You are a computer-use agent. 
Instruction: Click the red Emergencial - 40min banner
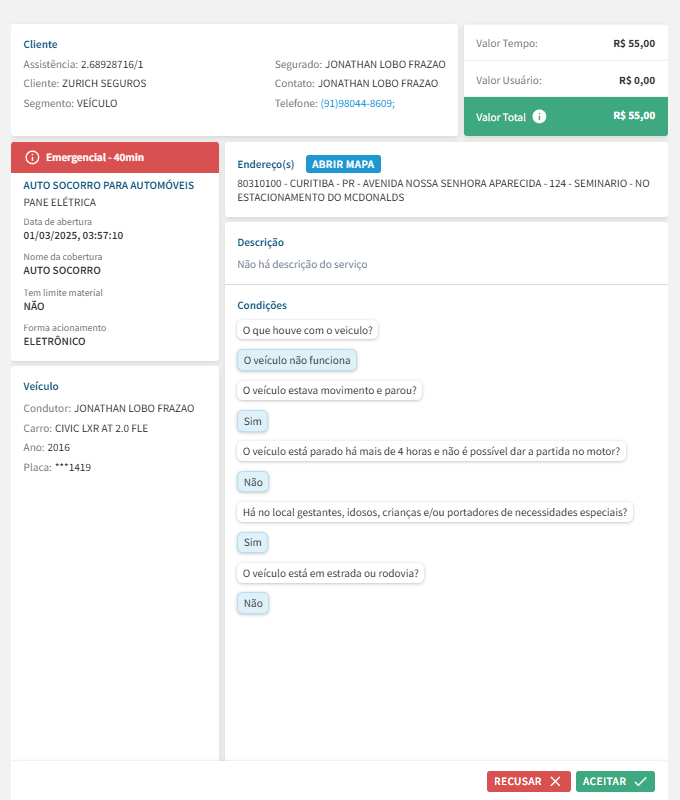pyautogui.click(x=114, y=157)
